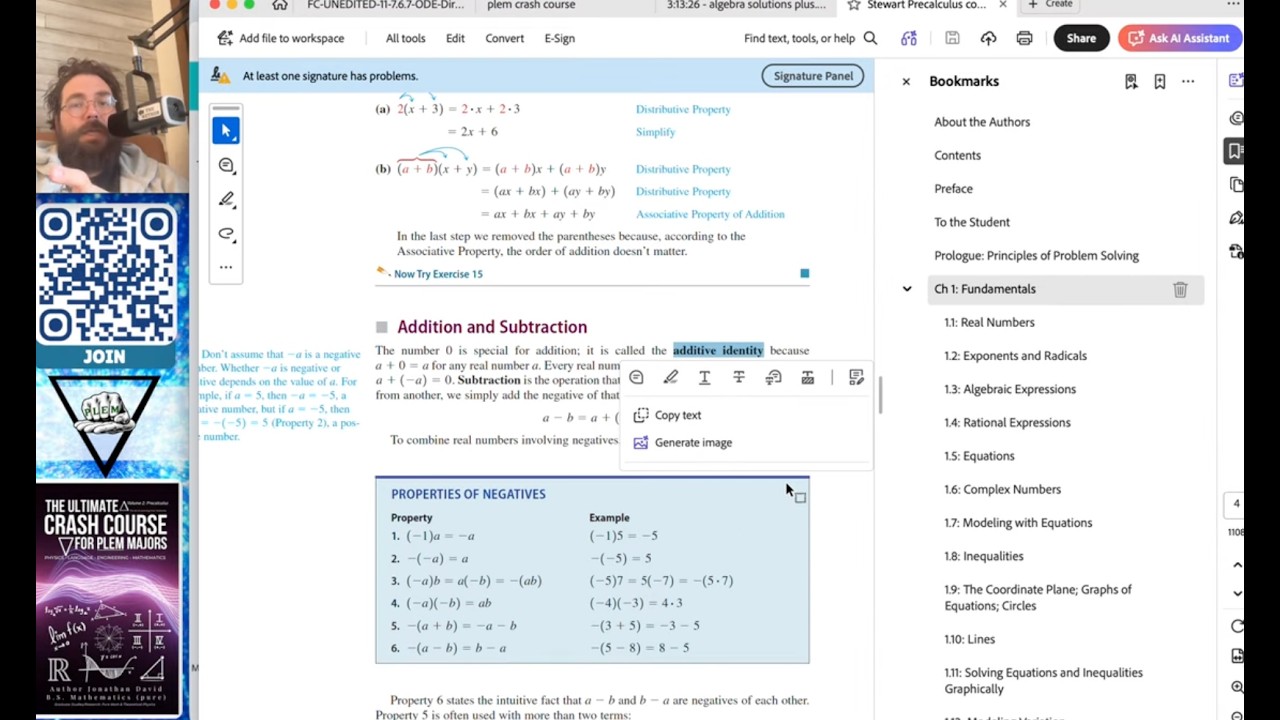This screenshot has width=1280, height=720.
Task: Delete the Ch 1: Fundamentals bookmark via trash icon
Action: point(1180,289)
